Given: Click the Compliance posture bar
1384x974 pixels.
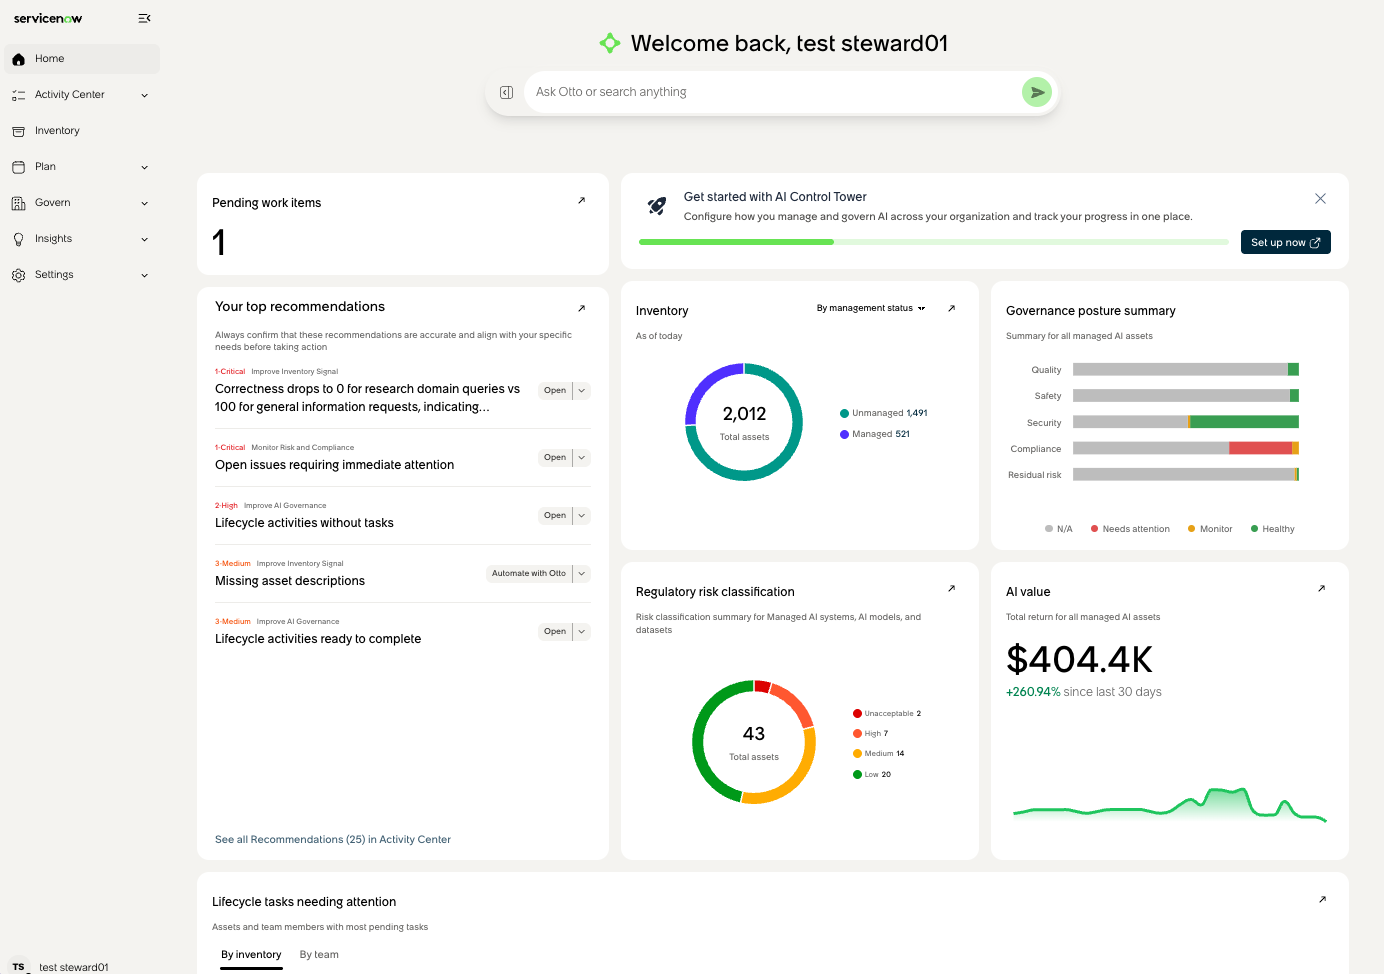Looking at the screenshot, I should pos(1186,449).
